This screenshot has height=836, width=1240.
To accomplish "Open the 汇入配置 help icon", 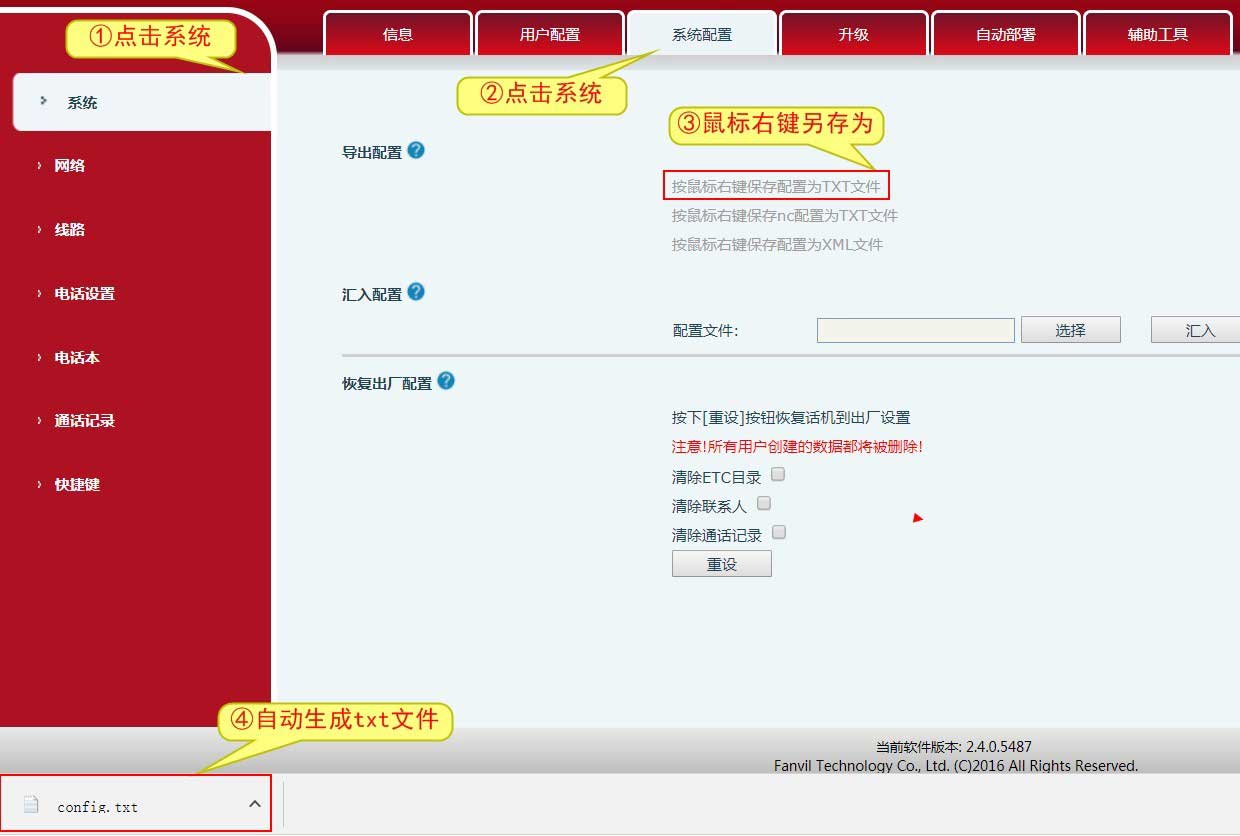I will tap(415, 292).
